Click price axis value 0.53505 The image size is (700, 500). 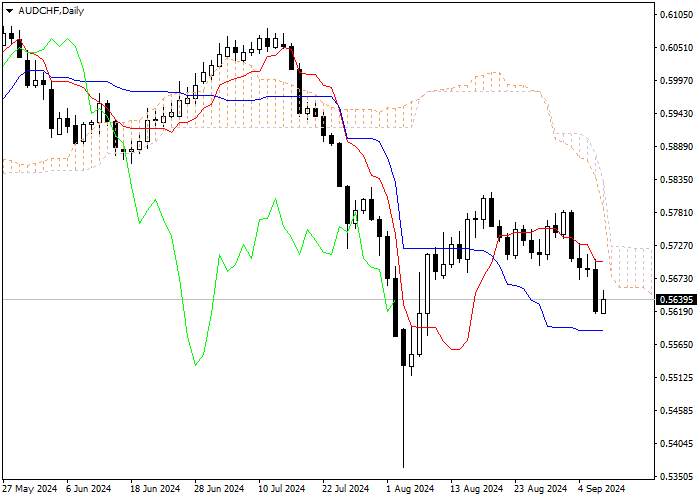(x=677, y=476)
